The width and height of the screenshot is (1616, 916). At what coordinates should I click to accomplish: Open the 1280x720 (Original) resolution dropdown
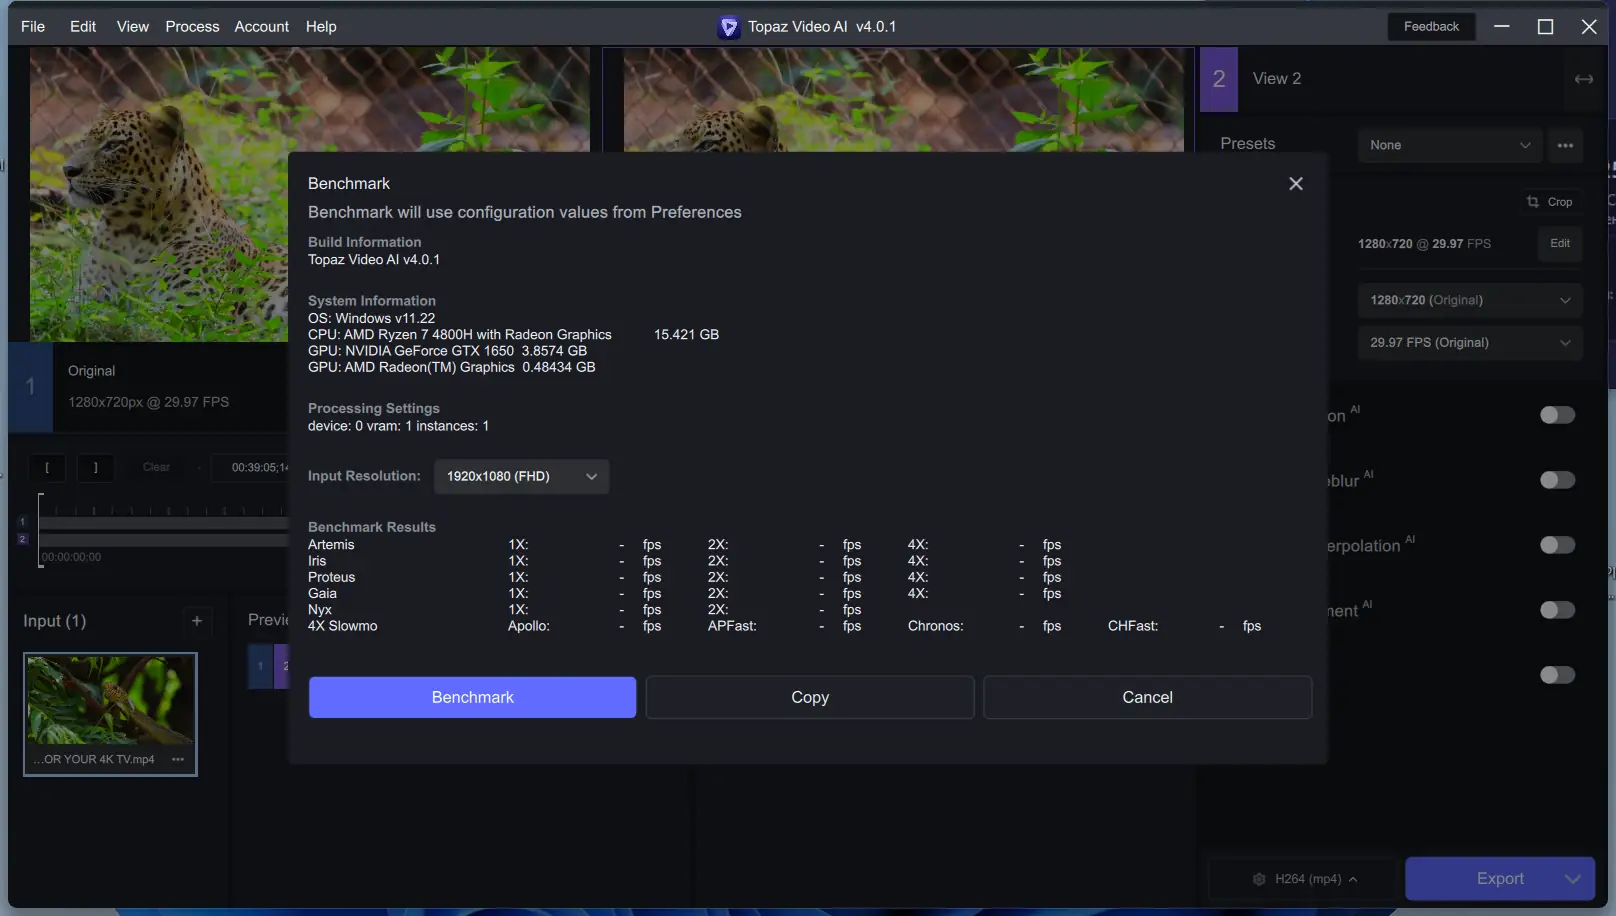(1470, 300)
